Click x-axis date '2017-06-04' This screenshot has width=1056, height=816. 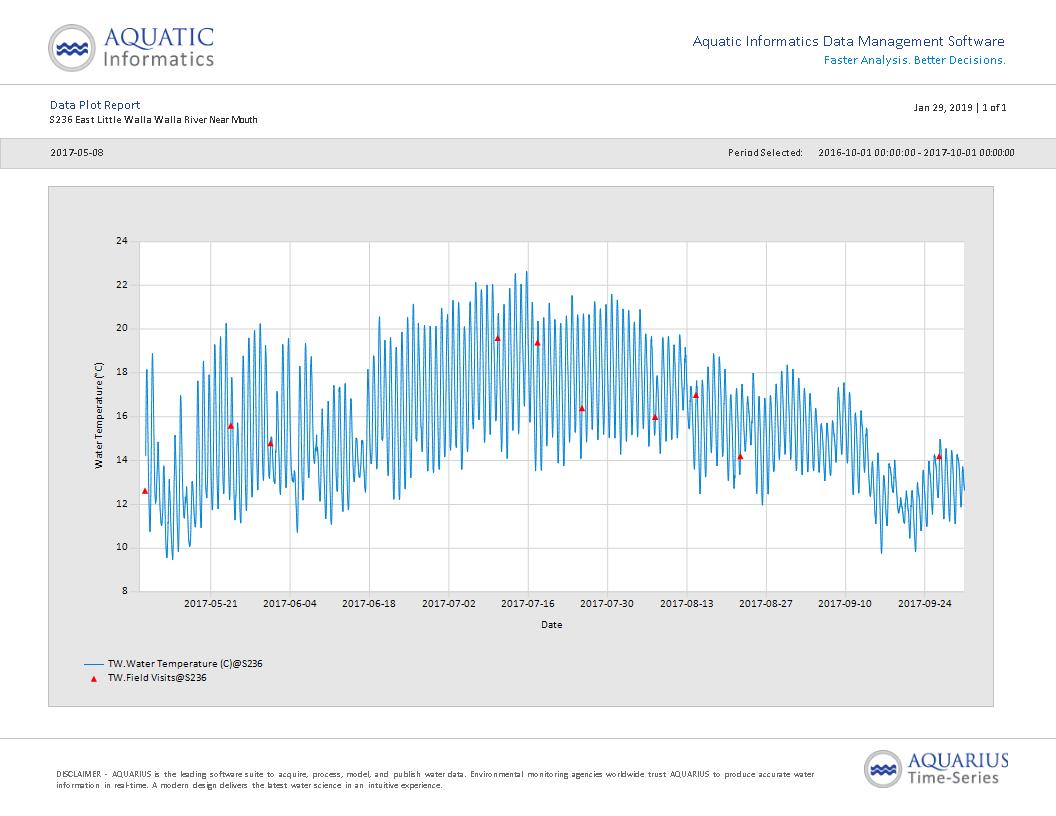[x=290, y=603]
